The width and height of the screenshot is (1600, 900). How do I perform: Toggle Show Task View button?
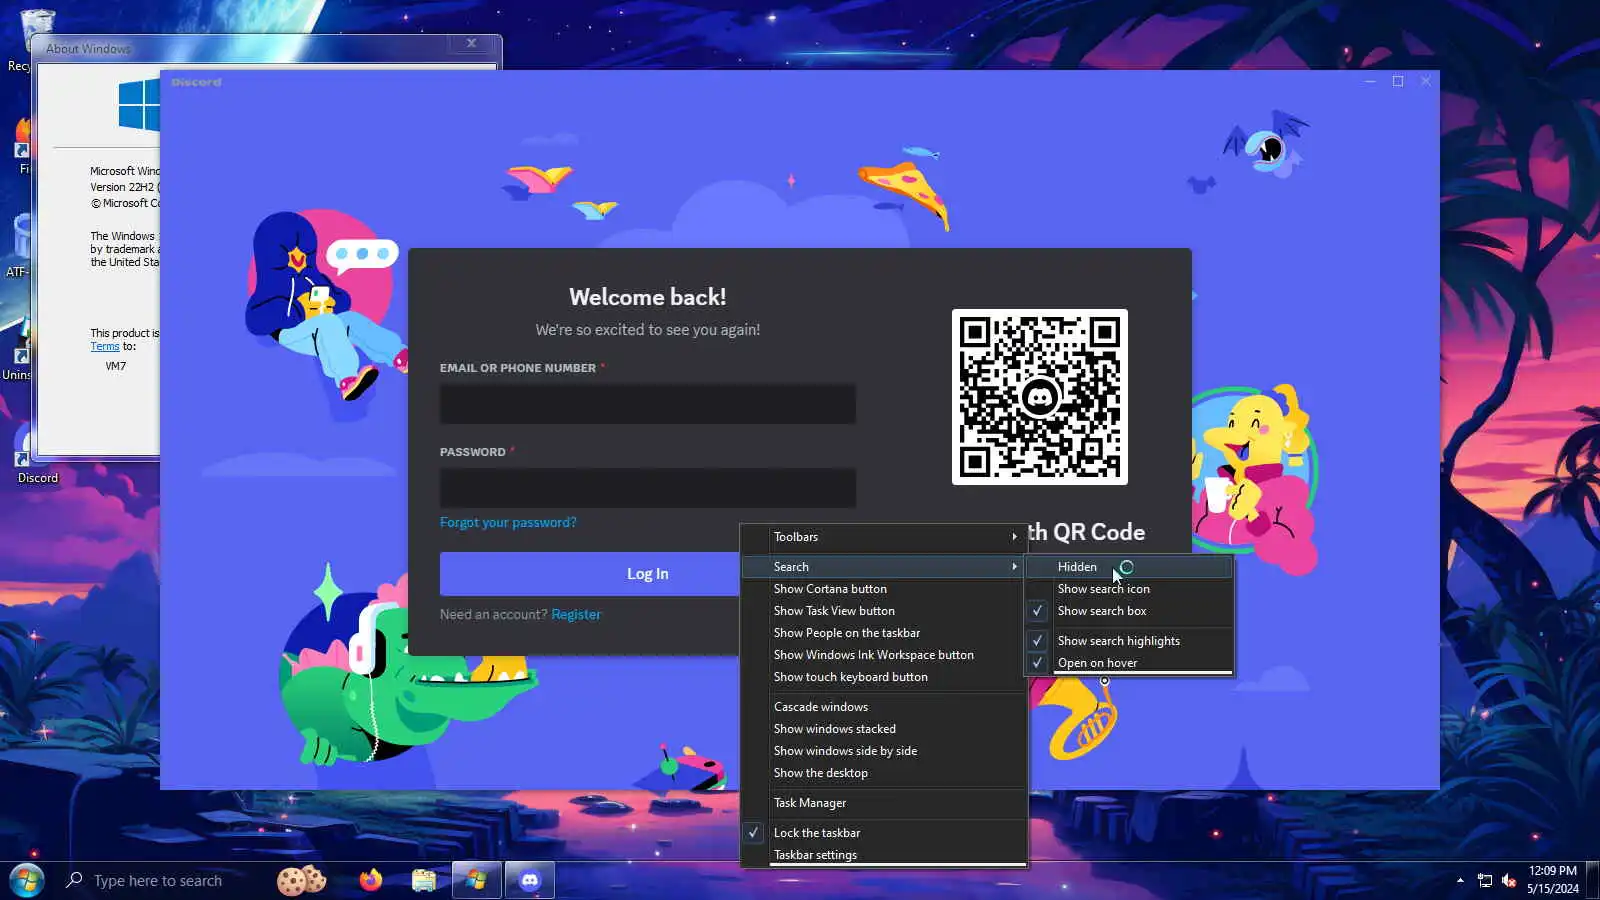point(884,611)
